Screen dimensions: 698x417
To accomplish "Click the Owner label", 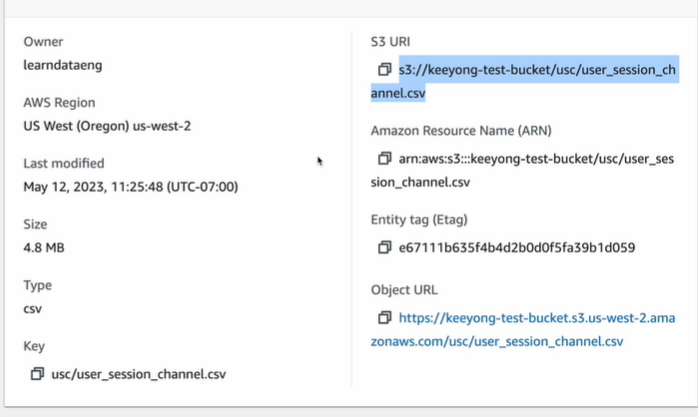I will tap(43, 42).
